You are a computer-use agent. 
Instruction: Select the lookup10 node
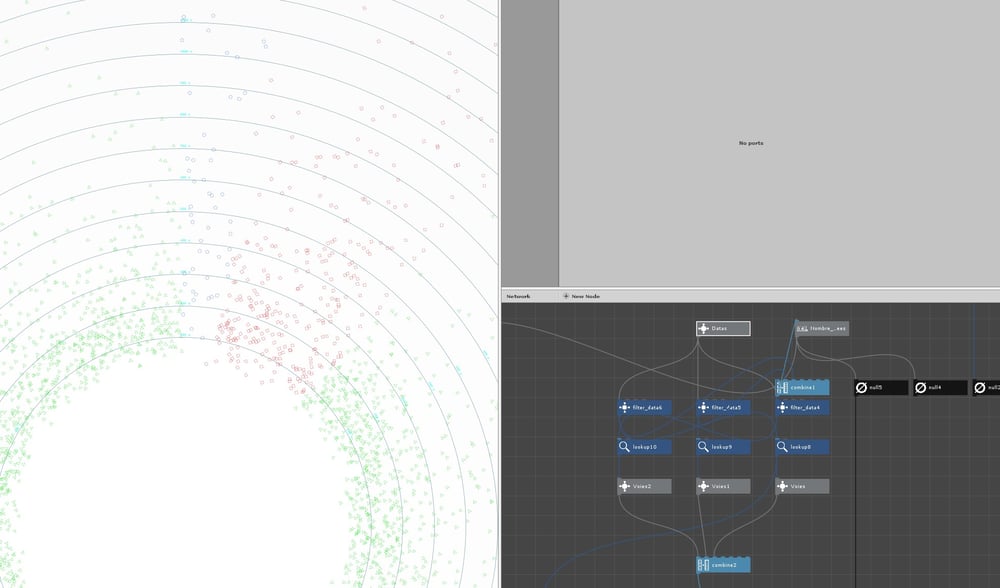pos(644,447)
